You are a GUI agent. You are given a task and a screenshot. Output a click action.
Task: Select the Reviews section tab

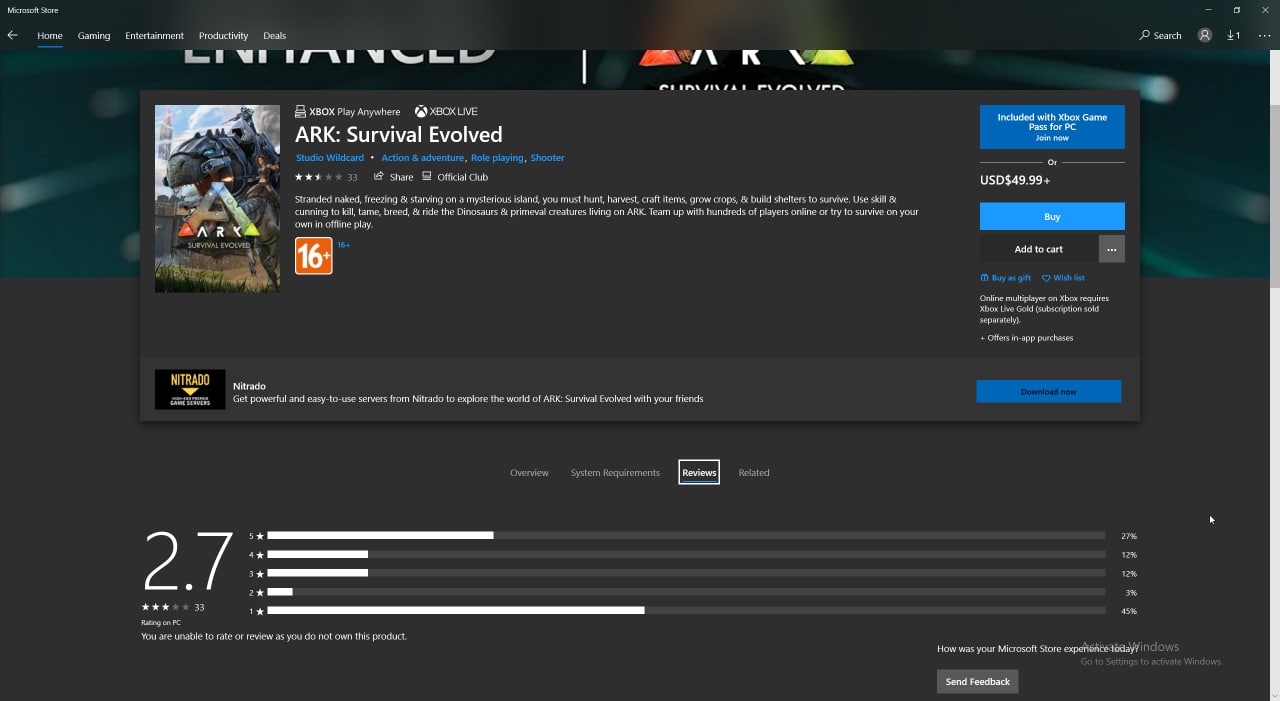click(x=699, y=473)
